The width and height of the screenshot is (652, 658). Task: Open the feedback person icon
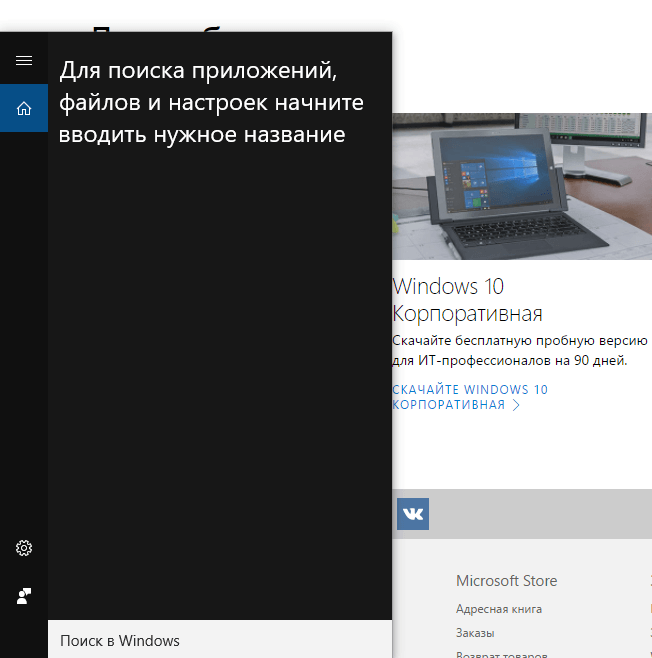(24, 596)
